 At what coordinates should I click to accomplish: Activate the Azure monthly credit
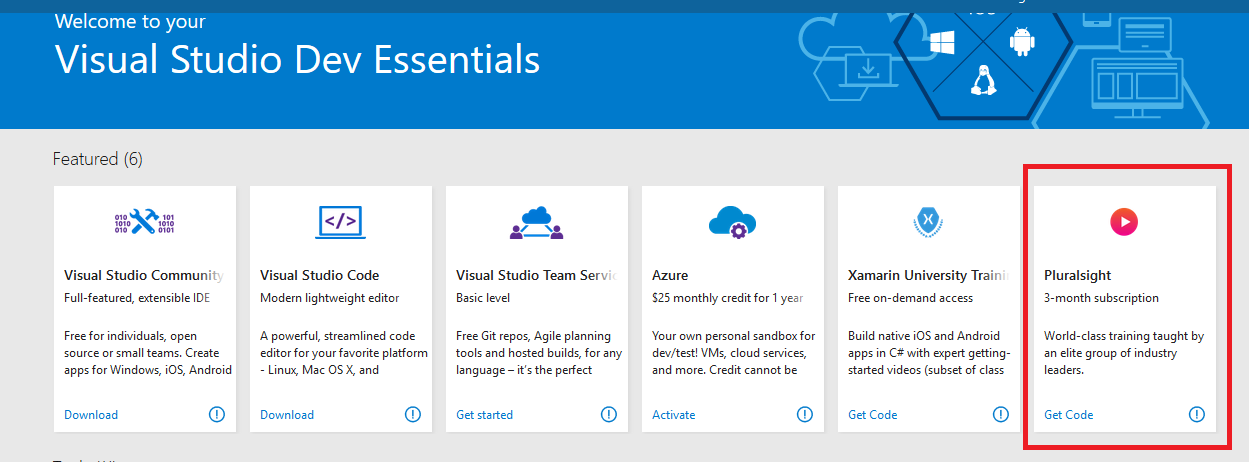[x=673, y=415]
